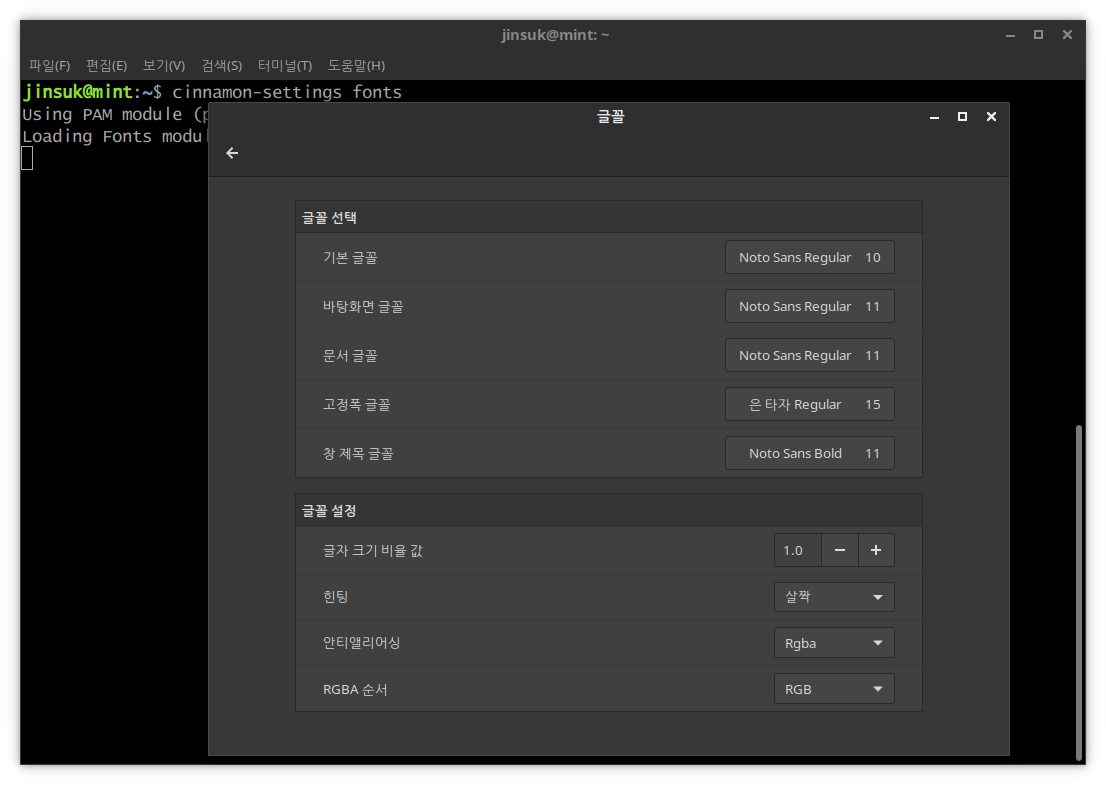The image size is (1106, 785).
Task: Minimize the jinsuk@mint terminal window
Action: point(1010,35)
